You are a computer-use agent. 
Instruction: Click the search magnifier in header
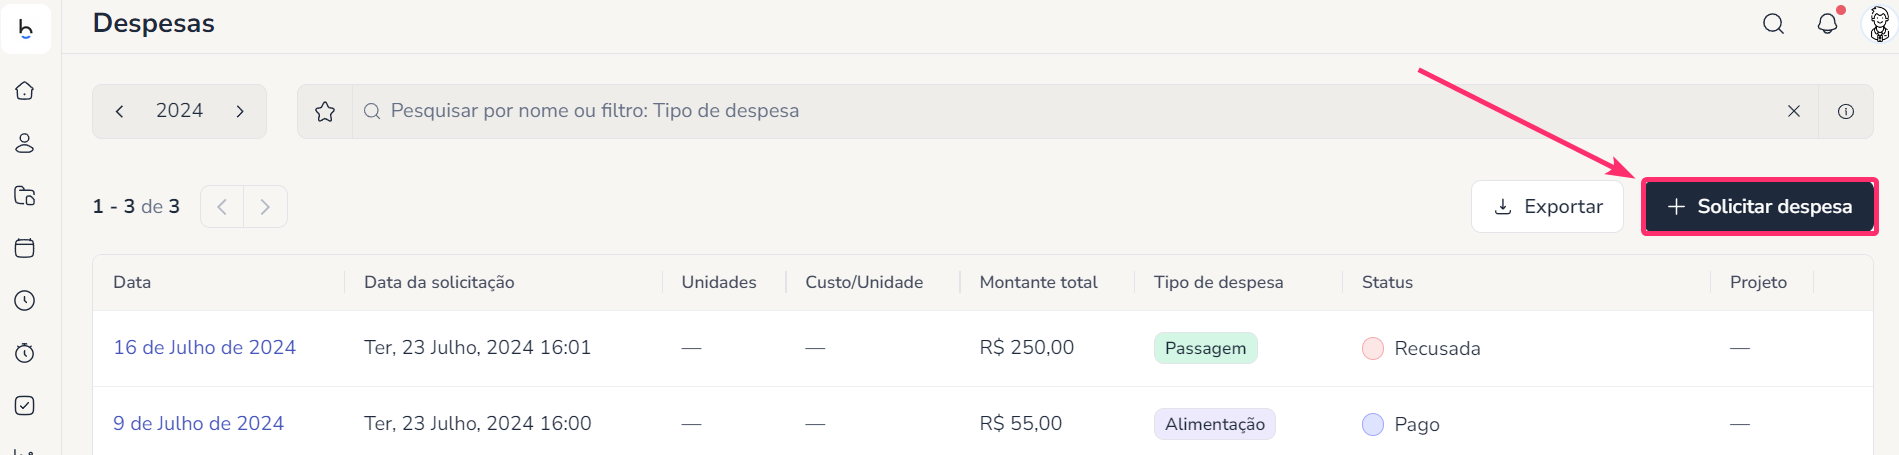1773,24
